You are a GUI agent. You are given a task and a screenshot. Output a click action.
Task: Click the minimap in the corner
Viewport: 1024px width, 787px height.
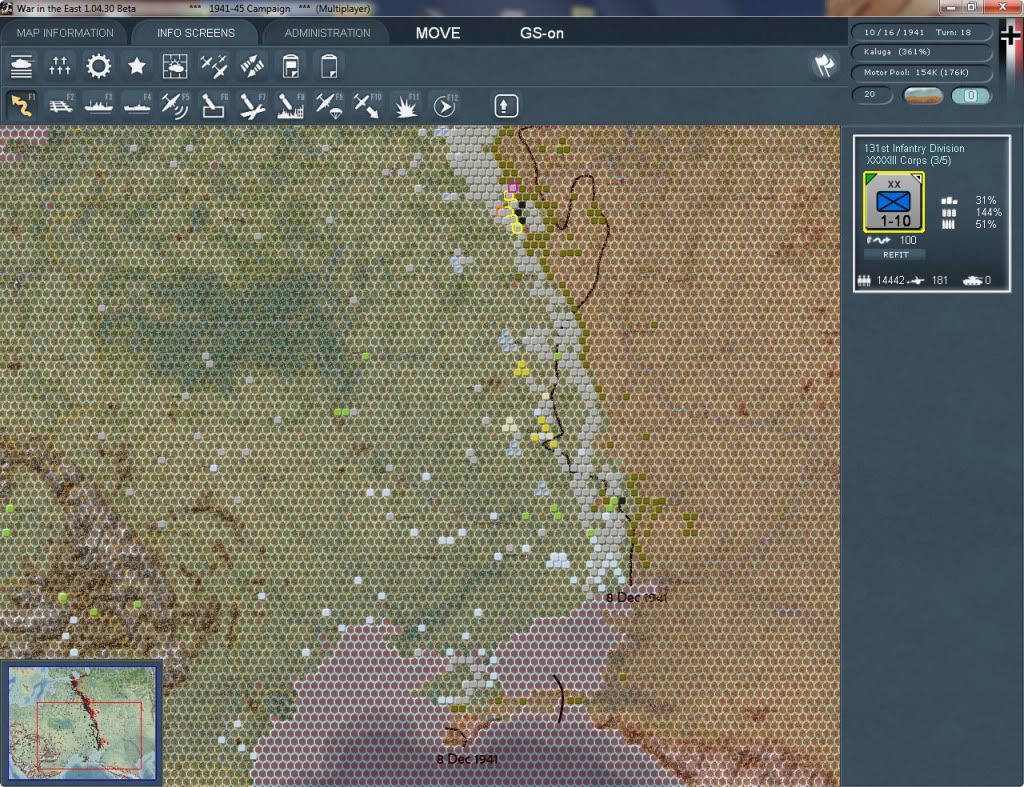pyautogui.click(x=82, y=723)
